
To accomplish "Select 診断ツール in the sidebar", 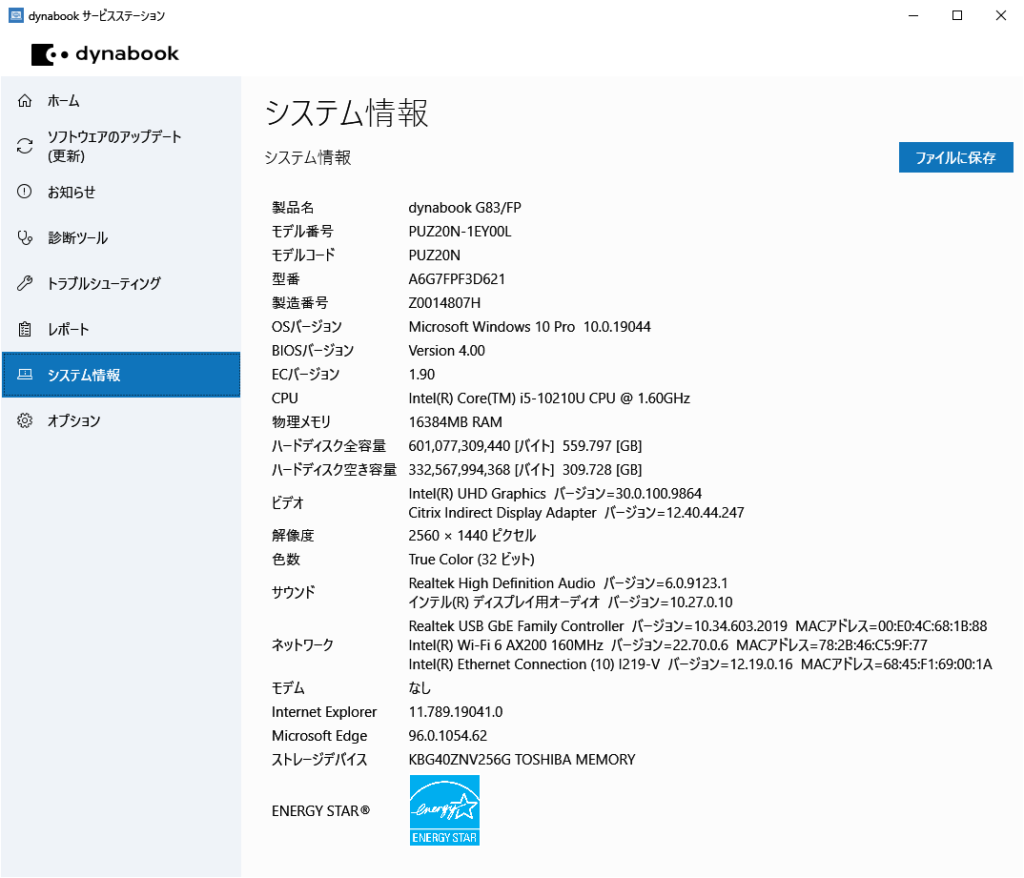I will click(121, 238).
